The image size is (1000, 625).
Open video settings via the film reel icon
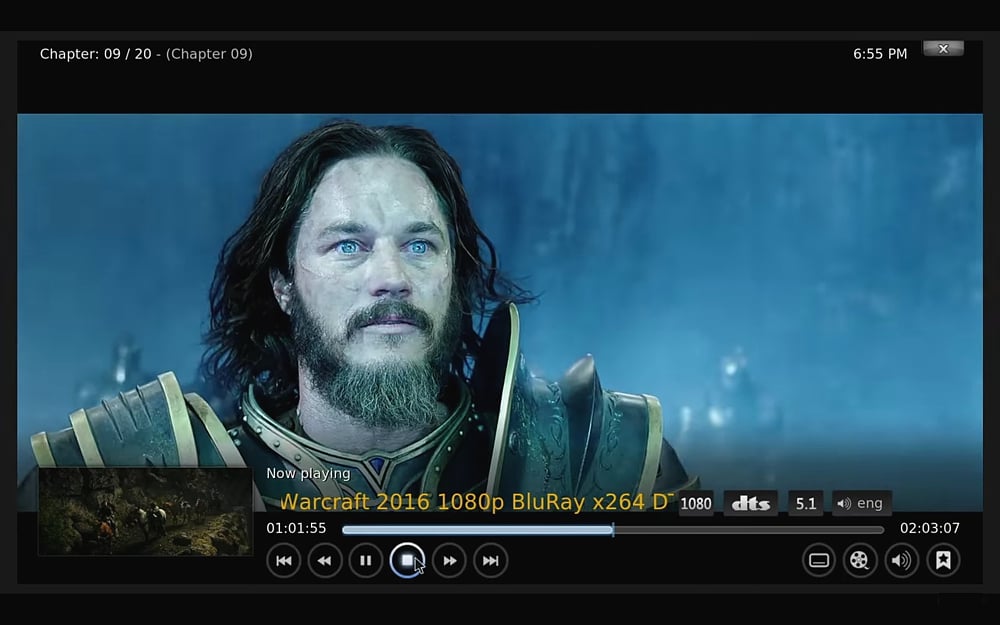860,560
